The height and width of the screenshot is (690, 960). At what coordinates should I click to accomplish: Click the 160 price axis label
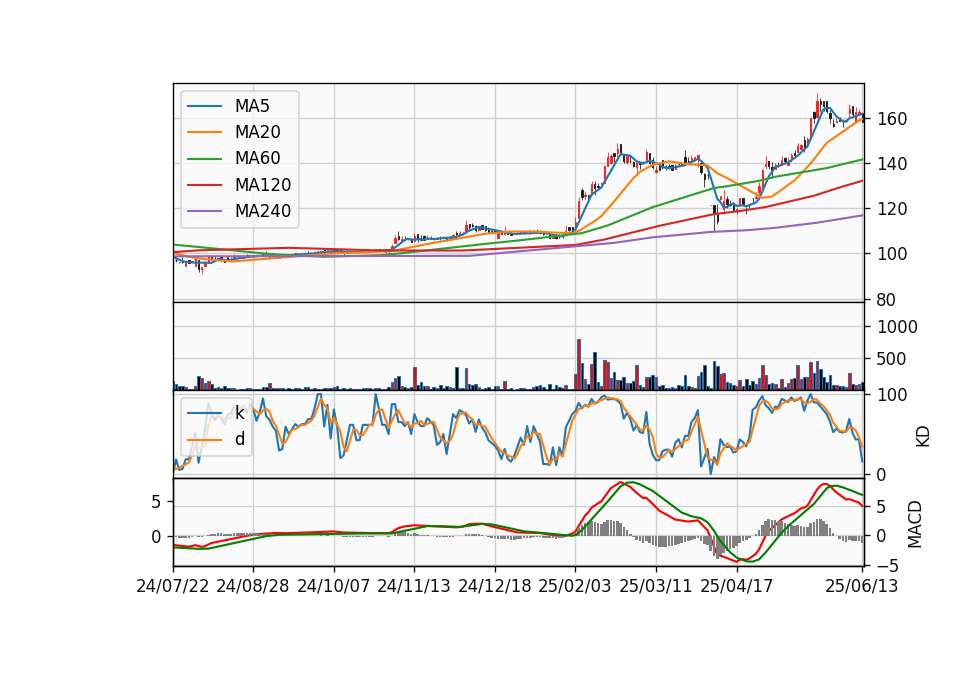(892, 119)
